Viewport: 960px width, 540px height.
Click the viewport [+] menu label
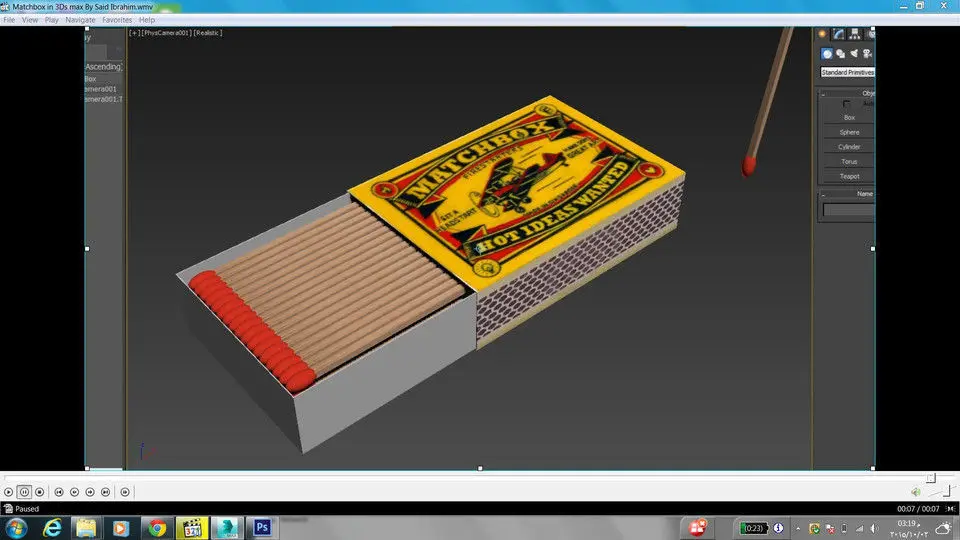pyautogui.click(x=133, y=33)
